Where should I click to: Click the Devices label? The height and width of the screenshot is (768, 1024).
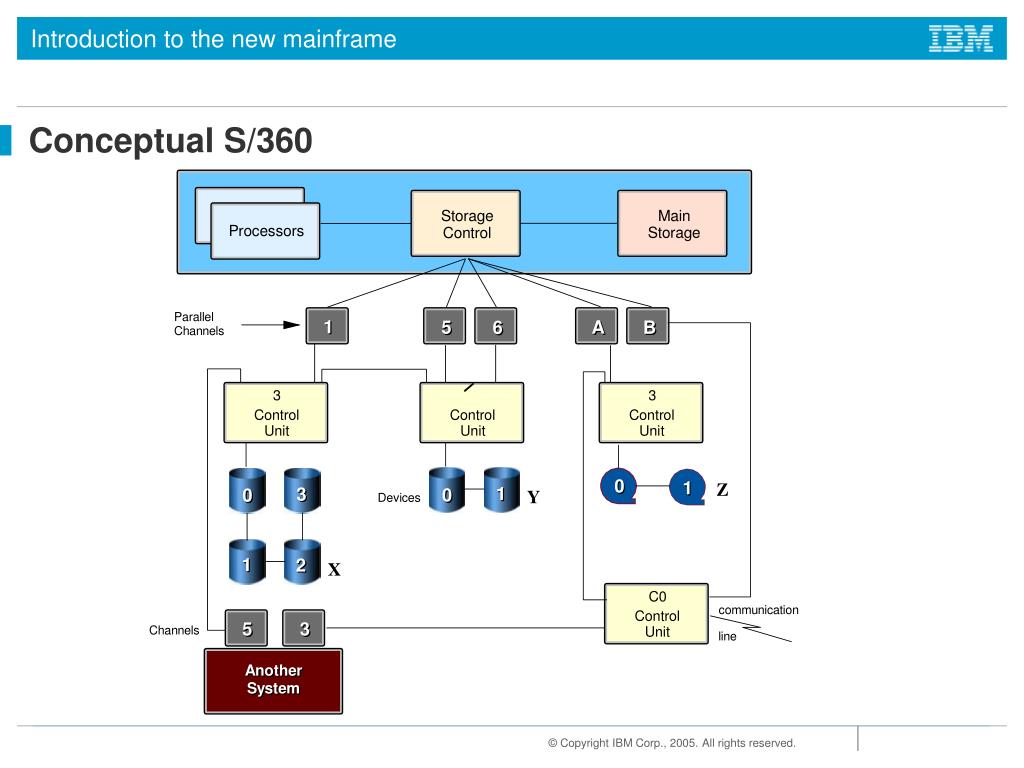tap(398, 498)
